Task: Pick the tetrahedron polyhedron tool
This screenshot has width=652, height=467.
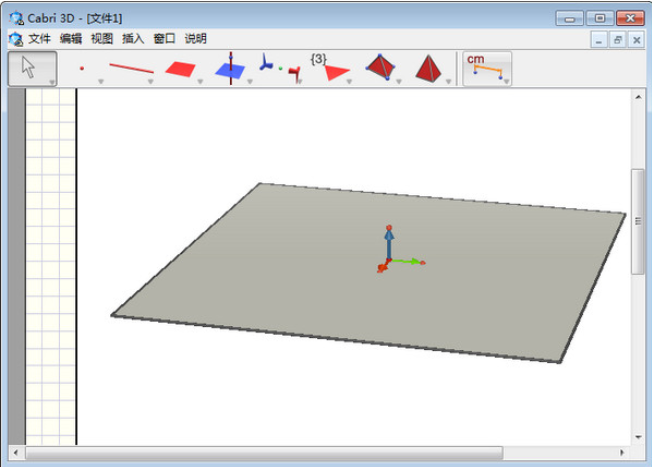Action: [x=380, y=67]
